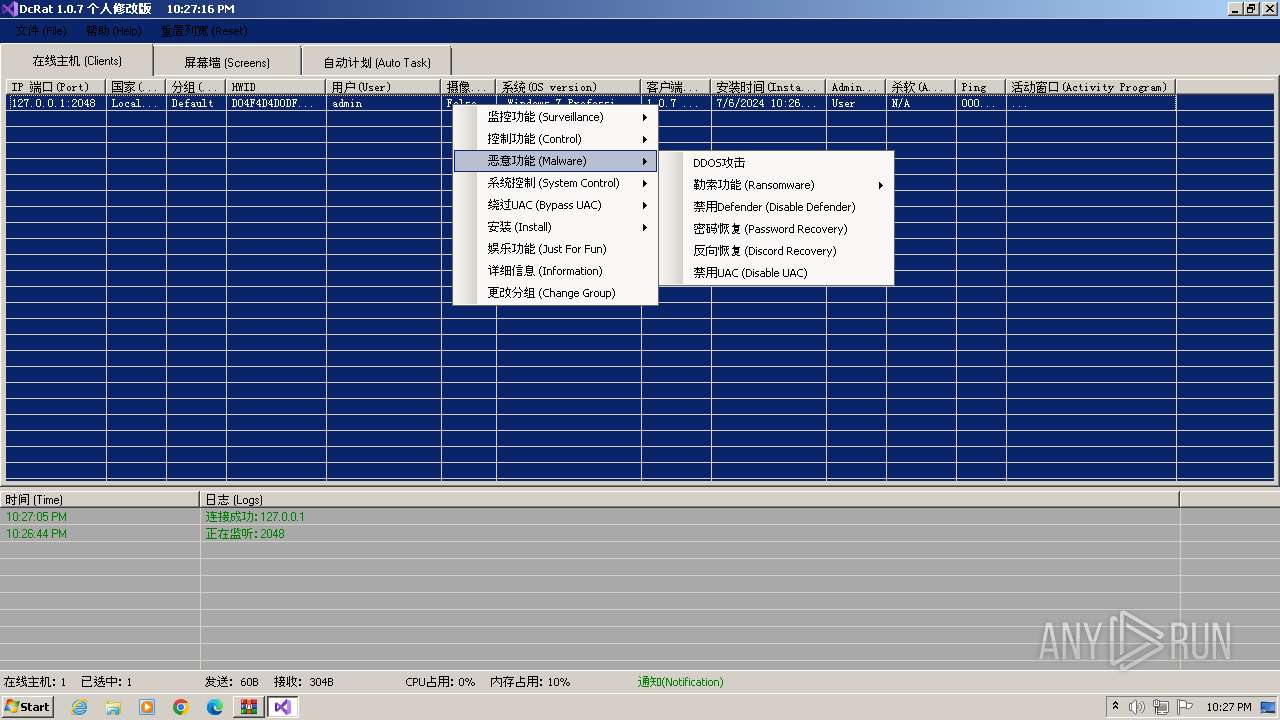
Task: Expand 控制功能 (Control) submenu
Action: 556,139
